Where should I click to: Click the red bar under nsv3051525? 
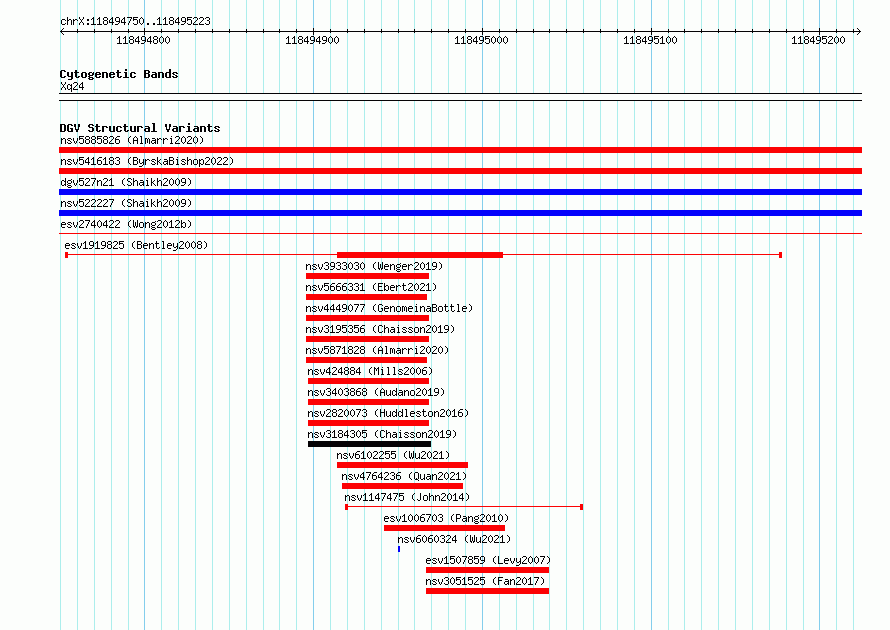(488, 591)
